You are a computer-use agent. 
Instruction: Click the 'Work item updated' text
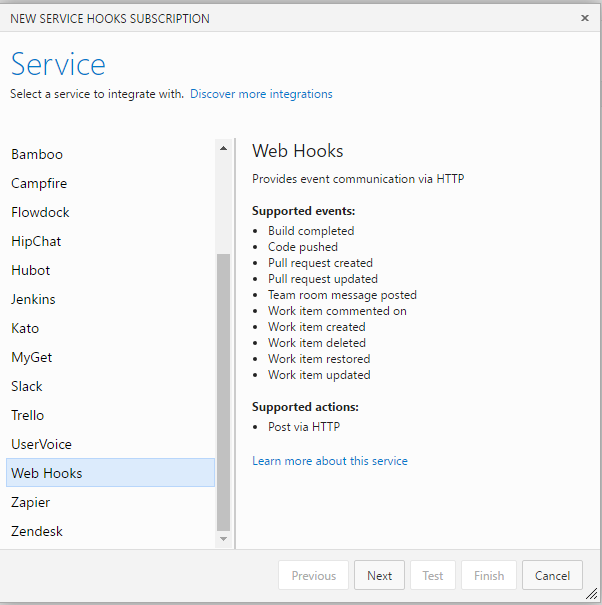click(319, 375)
